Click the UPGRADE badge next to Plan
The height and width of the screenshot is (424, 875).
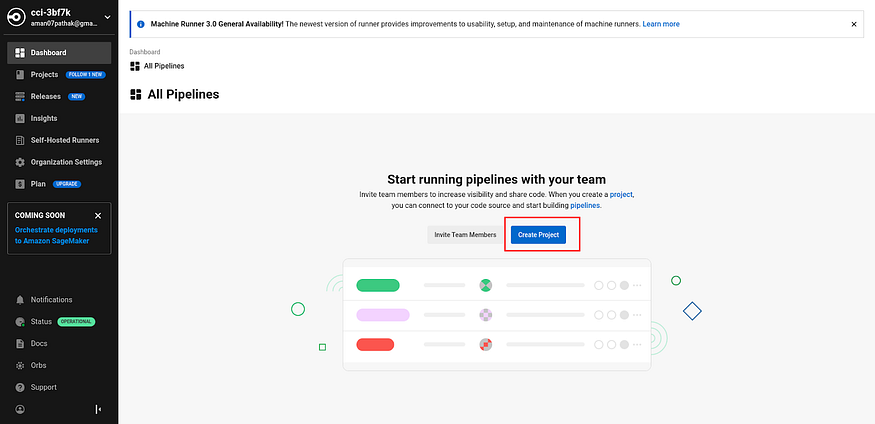(x=68, y=184)
